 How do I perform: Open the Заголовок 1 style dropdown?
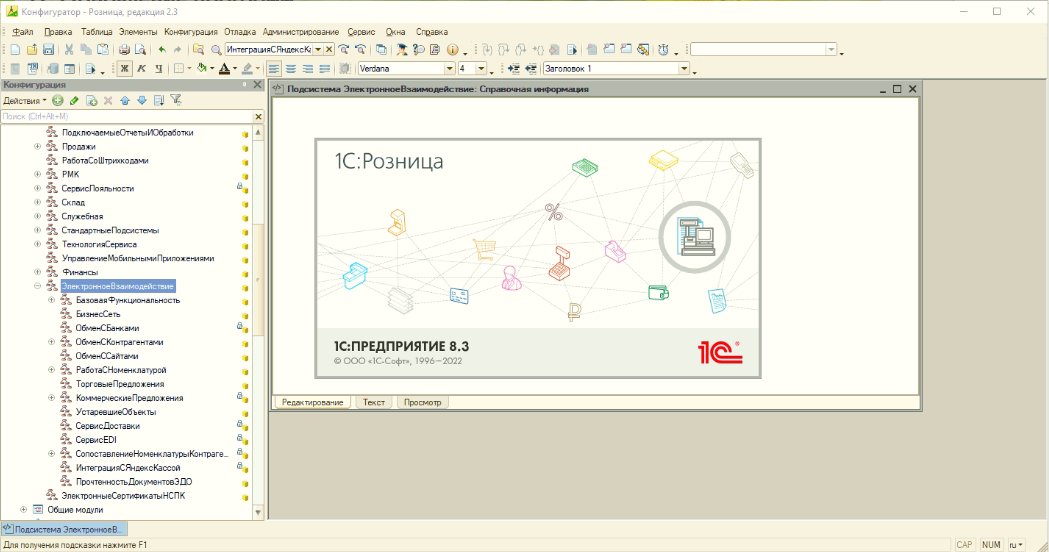tap(685, 69)
